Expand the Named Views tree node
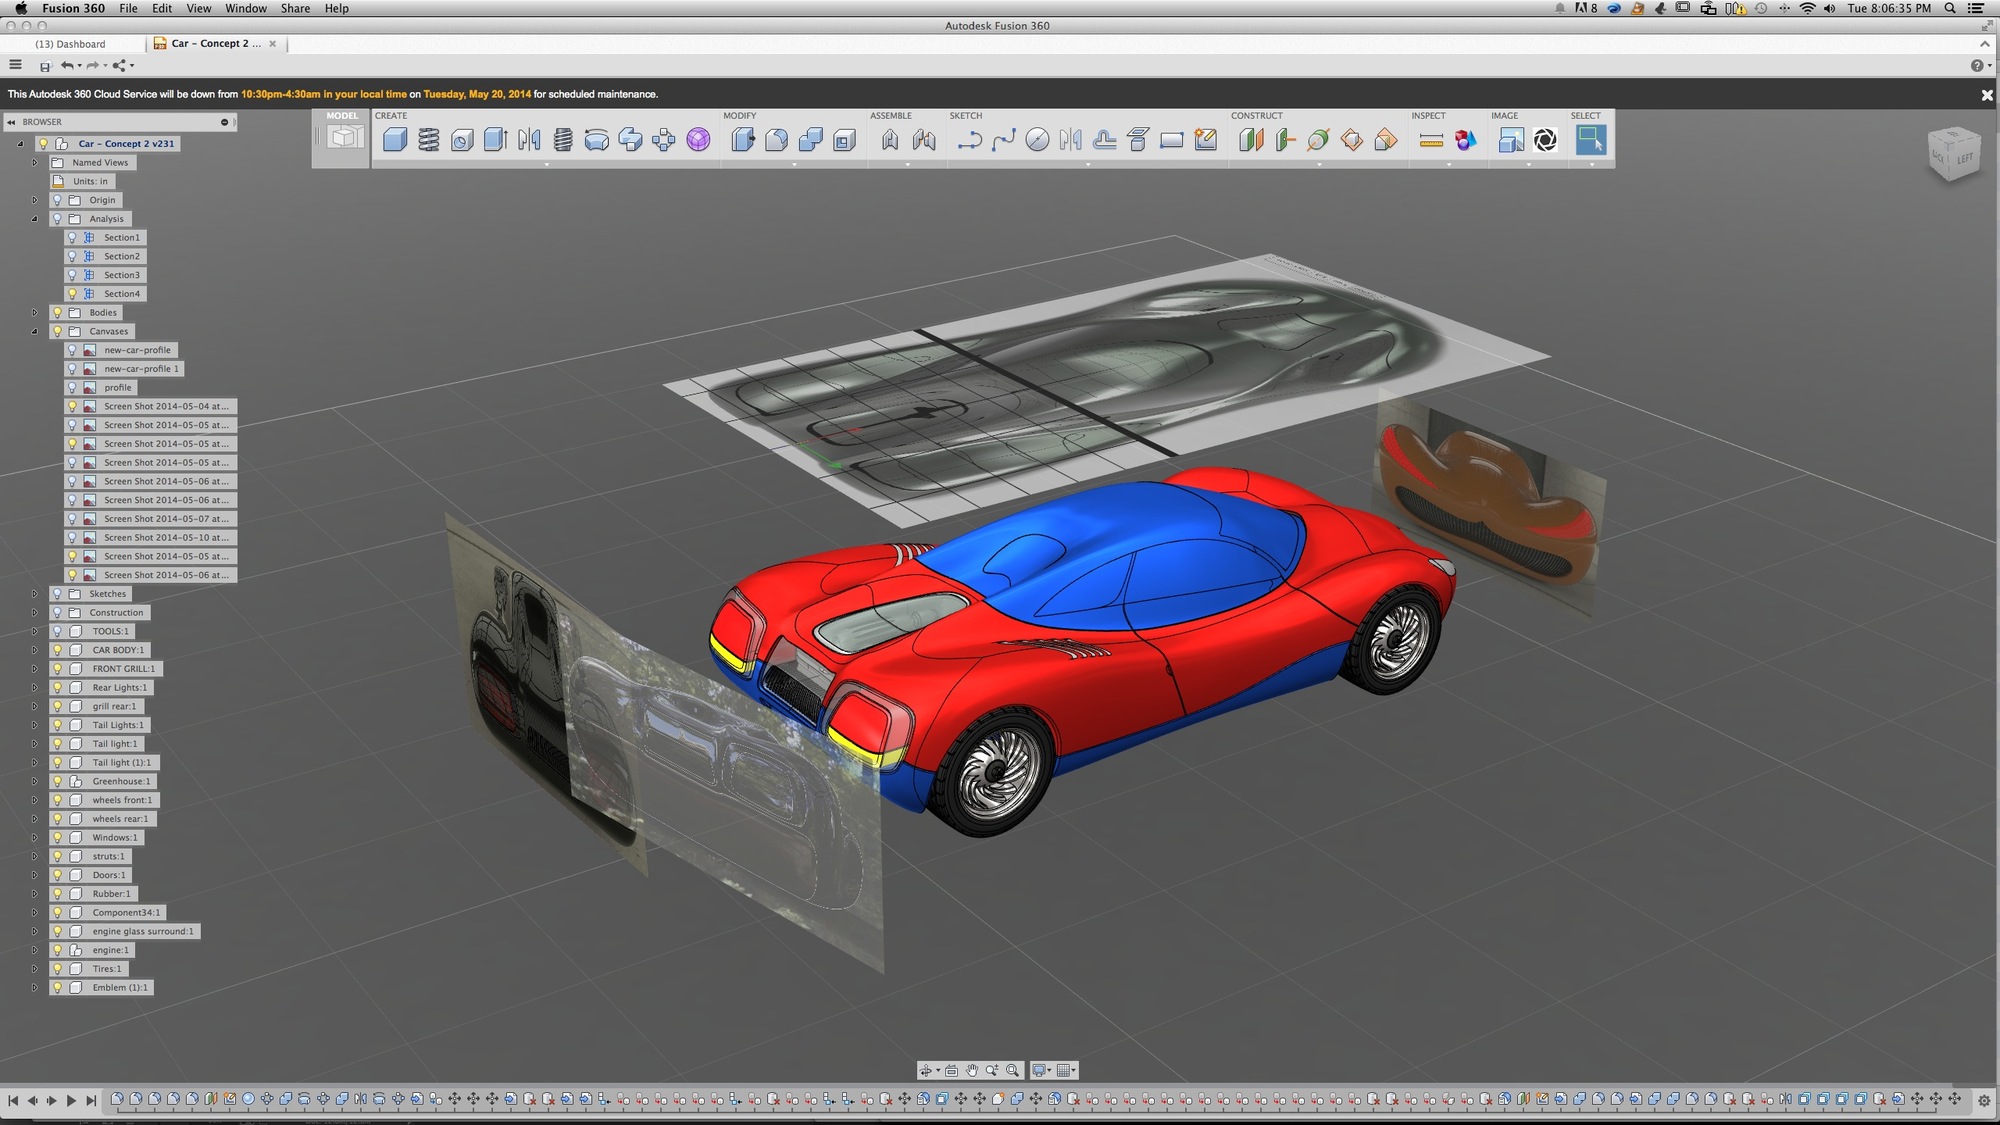This screenshot has height=1125, width=2000. pos(34,162)
